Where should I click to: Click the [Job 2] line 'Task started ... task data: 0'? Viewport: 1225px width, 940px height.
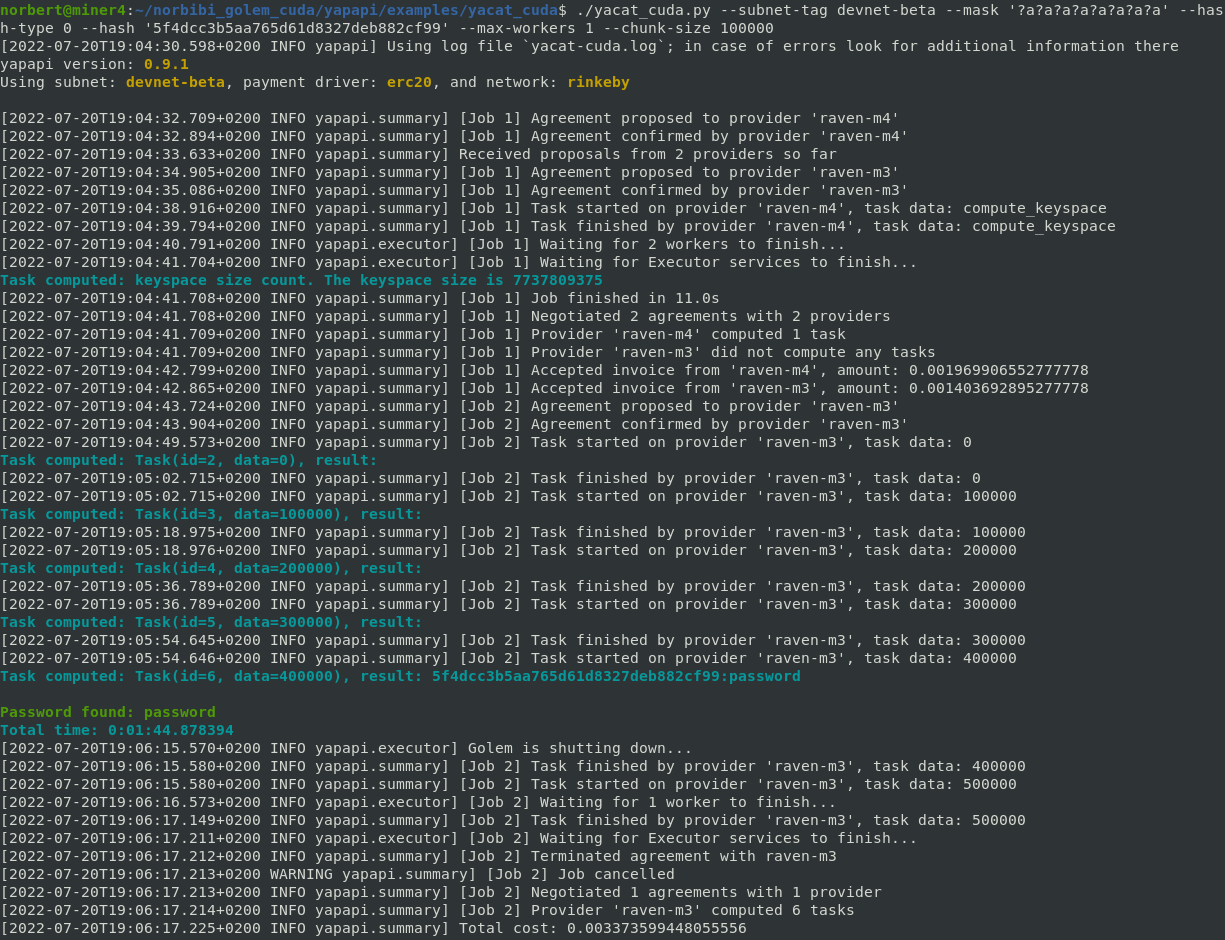tap(486, 442)
